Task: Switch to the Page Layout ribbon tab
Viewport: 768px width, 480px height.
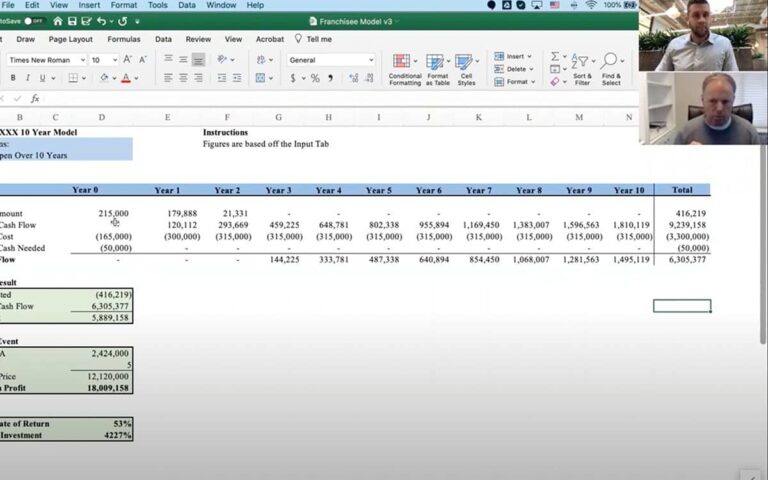Action: (71, 39)
